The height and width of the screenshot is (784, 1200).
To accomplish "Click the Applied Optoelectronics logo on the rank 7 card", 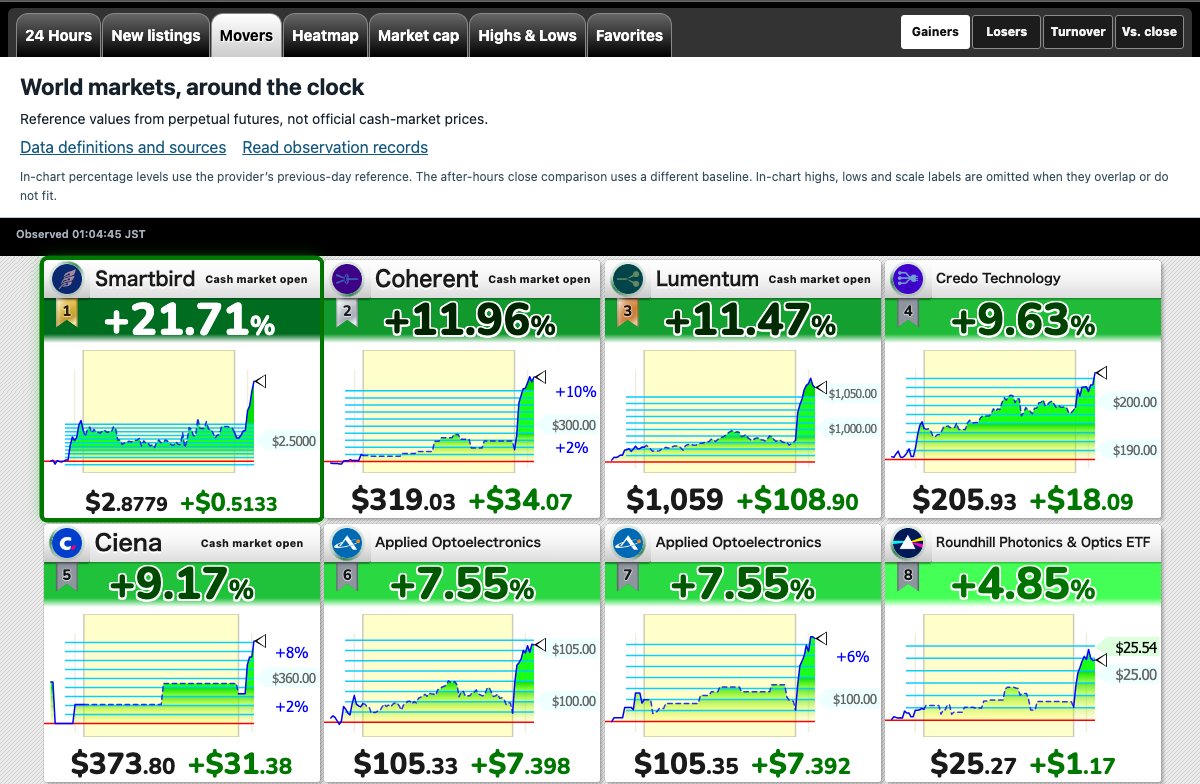I will pos(628,543).
